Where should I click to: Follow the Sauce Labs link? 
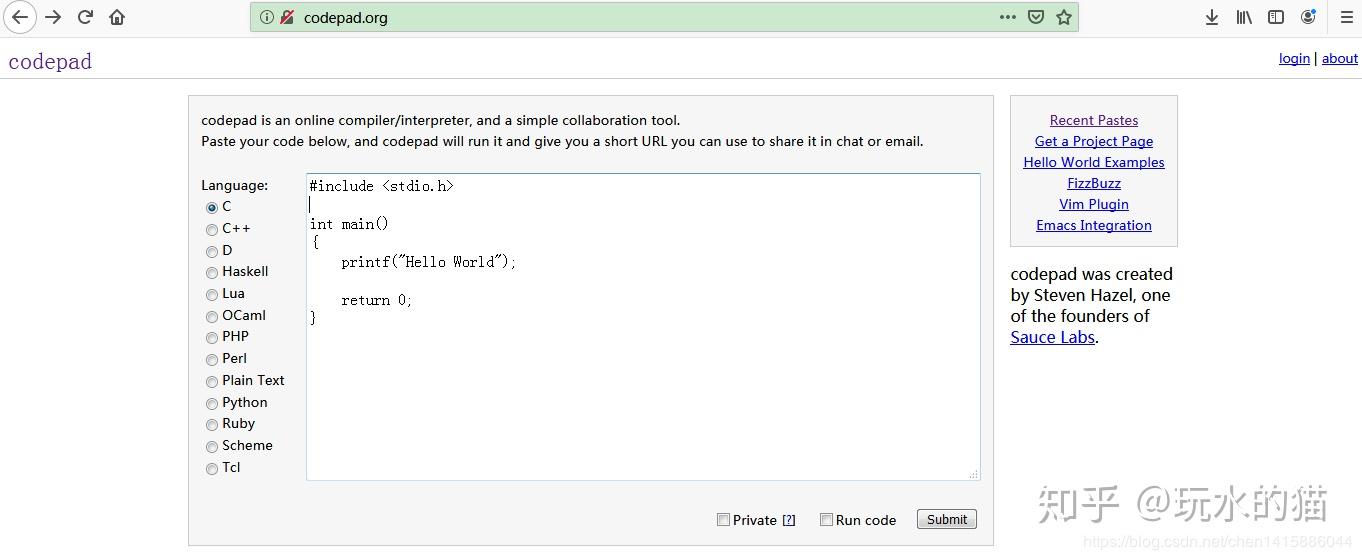[1052, 337]
